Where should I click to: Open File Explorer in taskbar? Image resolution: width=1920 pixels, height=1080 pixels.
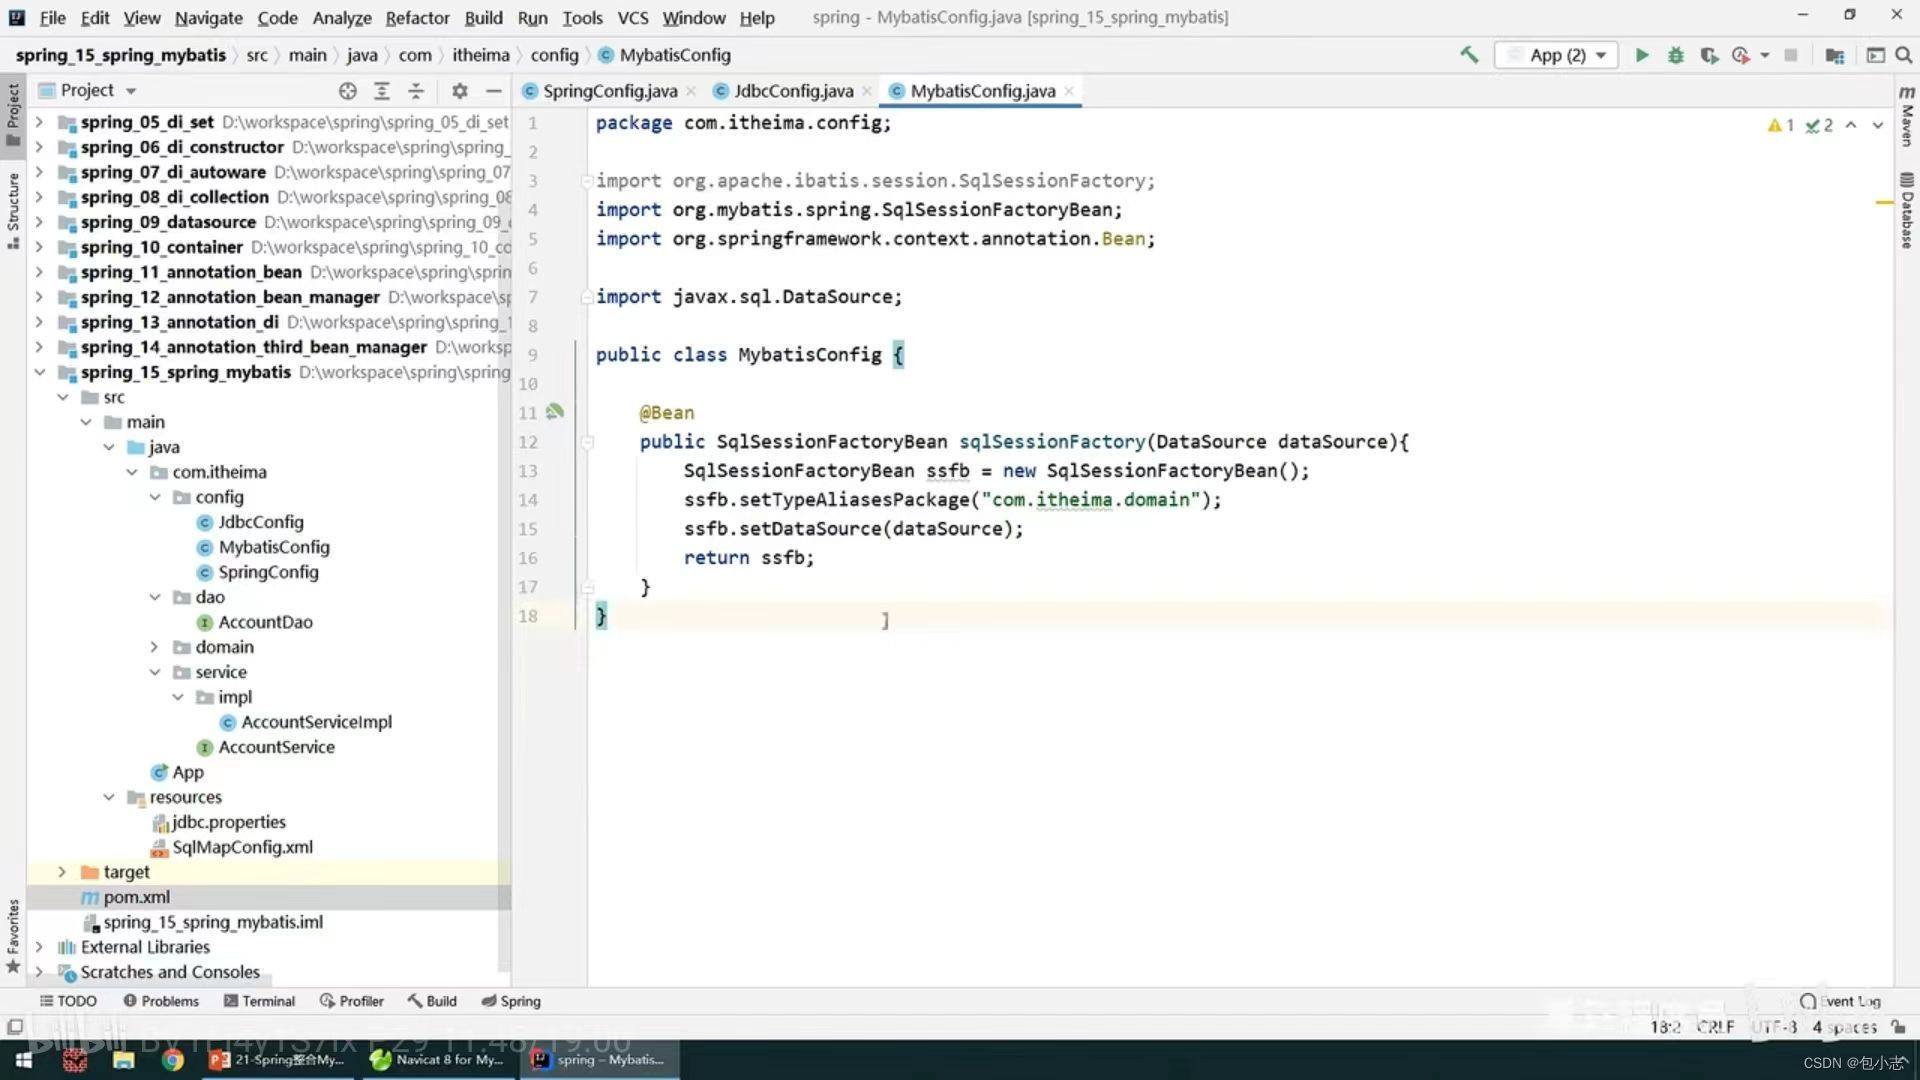coord(123,1060)
